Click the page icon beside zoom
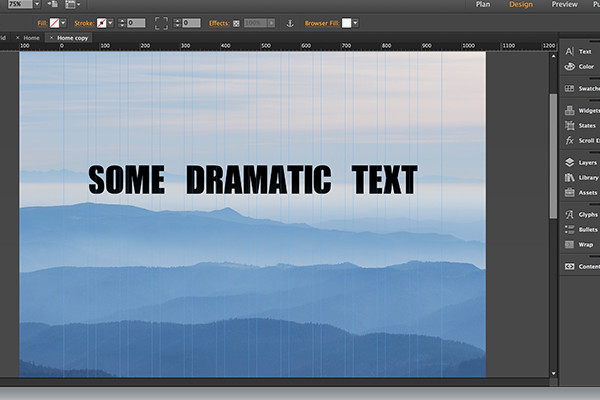Screen dimensions: 600x400 [52, 4]
